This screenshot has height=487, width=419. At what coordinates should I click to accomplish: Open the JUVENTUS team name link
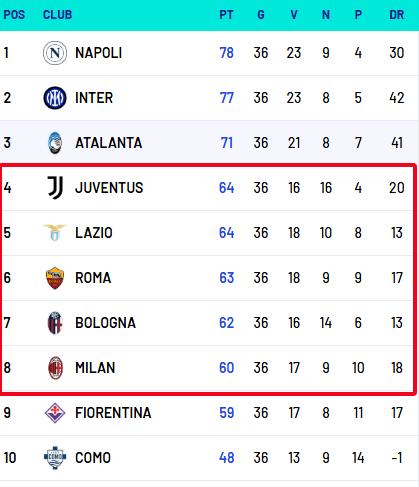pos(109,188)
